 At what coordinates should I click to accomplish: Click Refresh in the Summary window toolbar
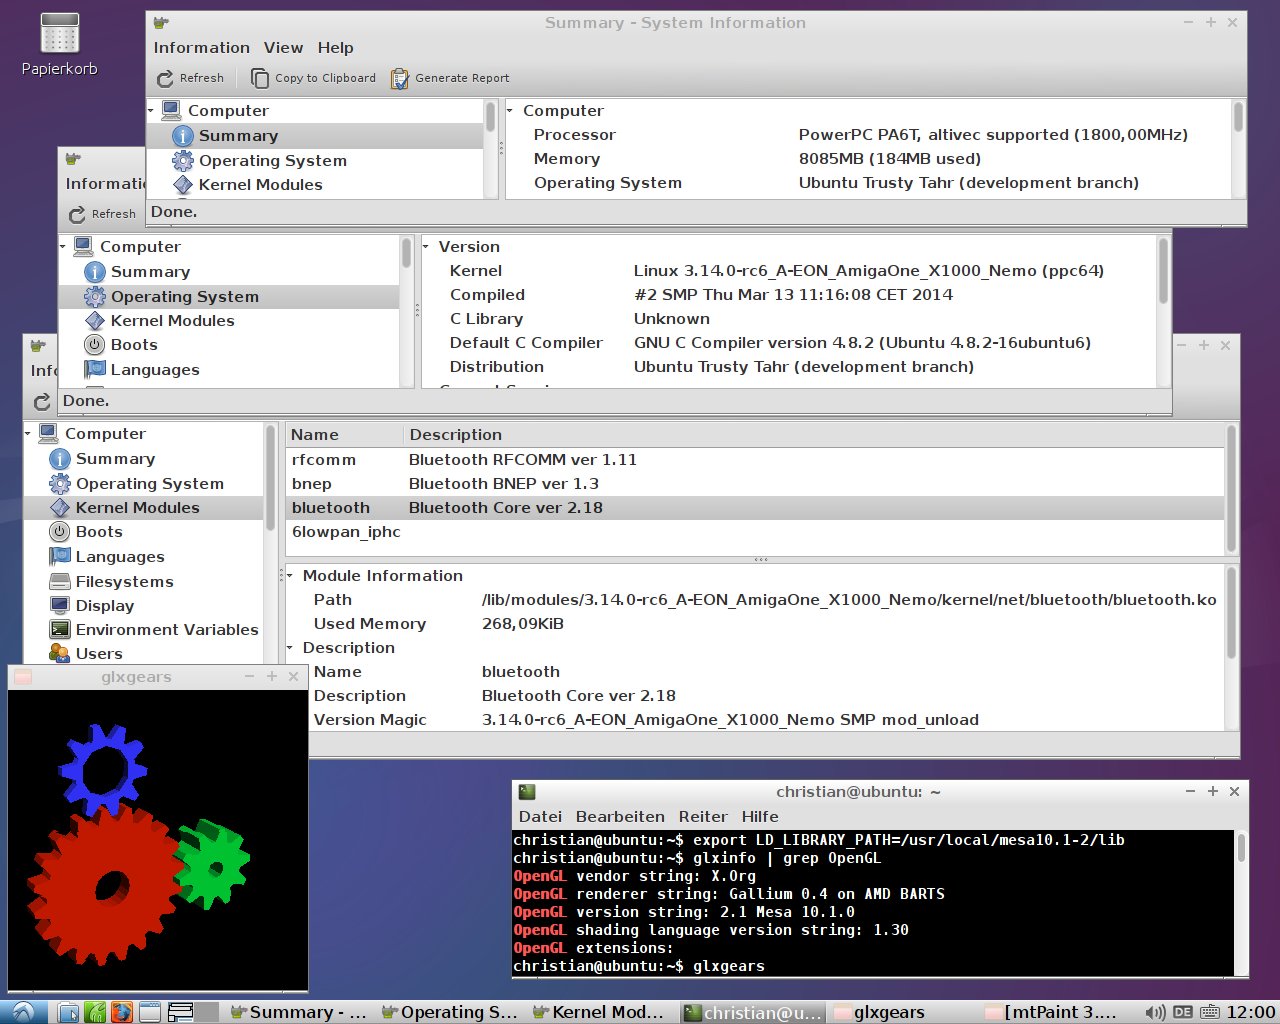tap(190, 78)
